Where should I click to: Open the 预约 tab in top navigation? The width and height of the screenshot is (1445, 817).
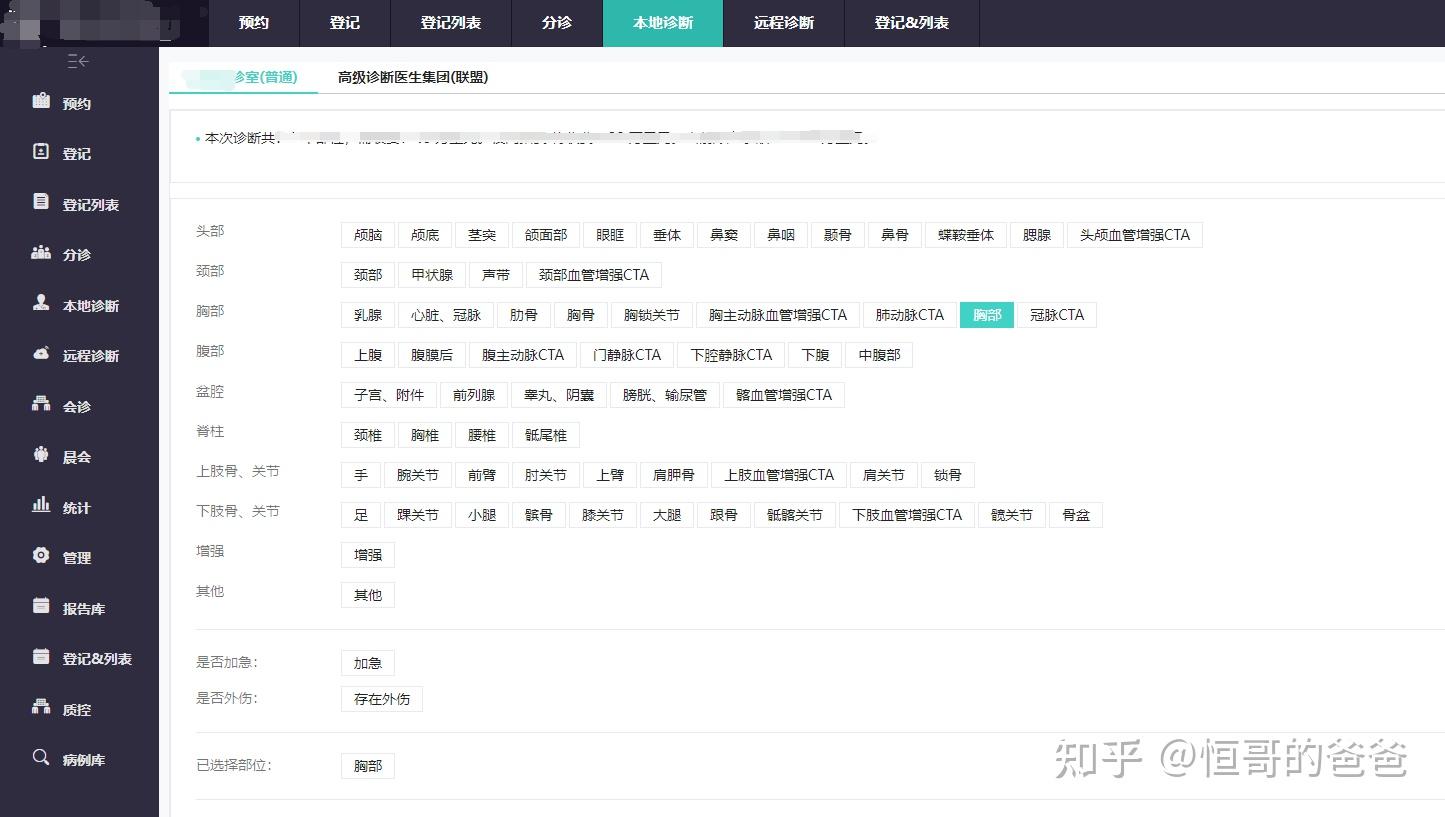tap(254, 23)
